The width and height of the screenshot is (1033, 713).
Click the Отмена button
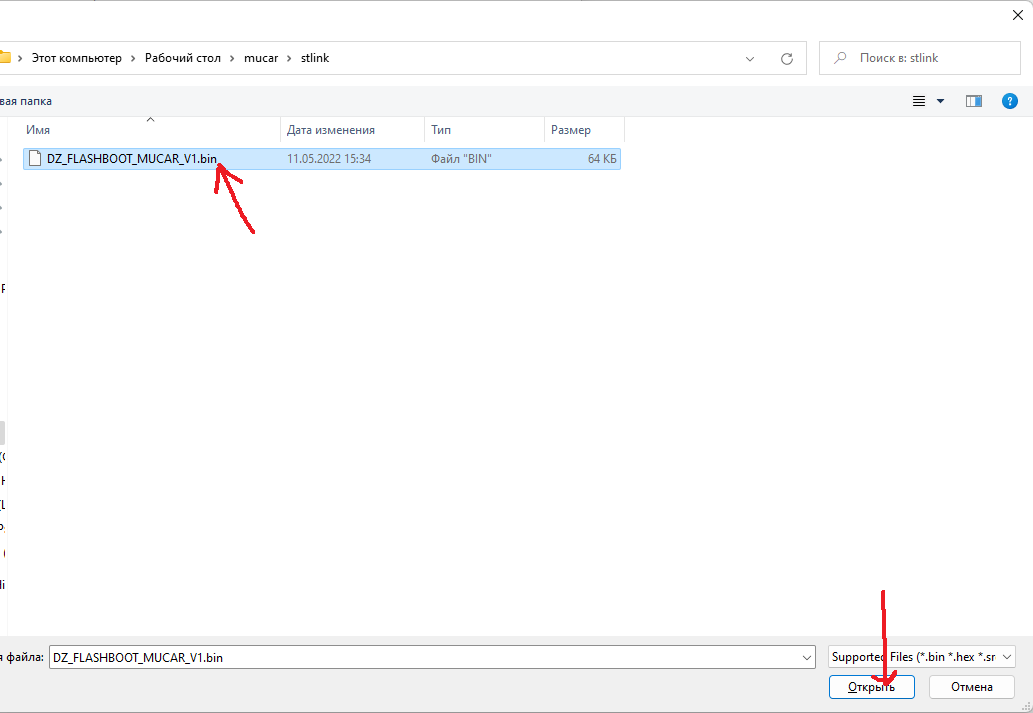[972, 687]
